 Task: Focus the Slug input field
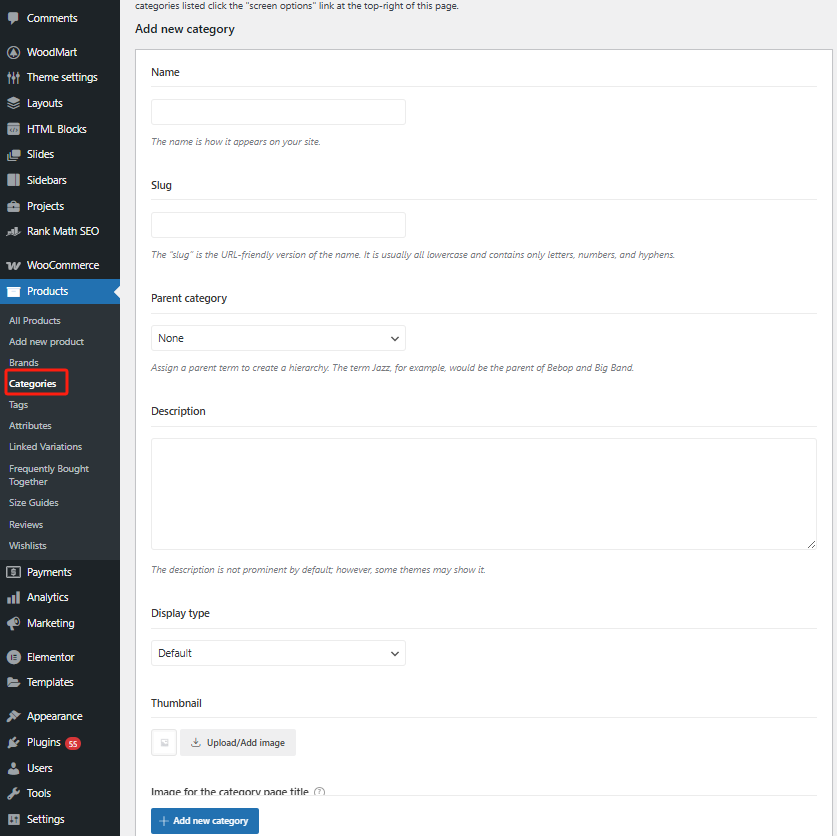coord(278,225)
